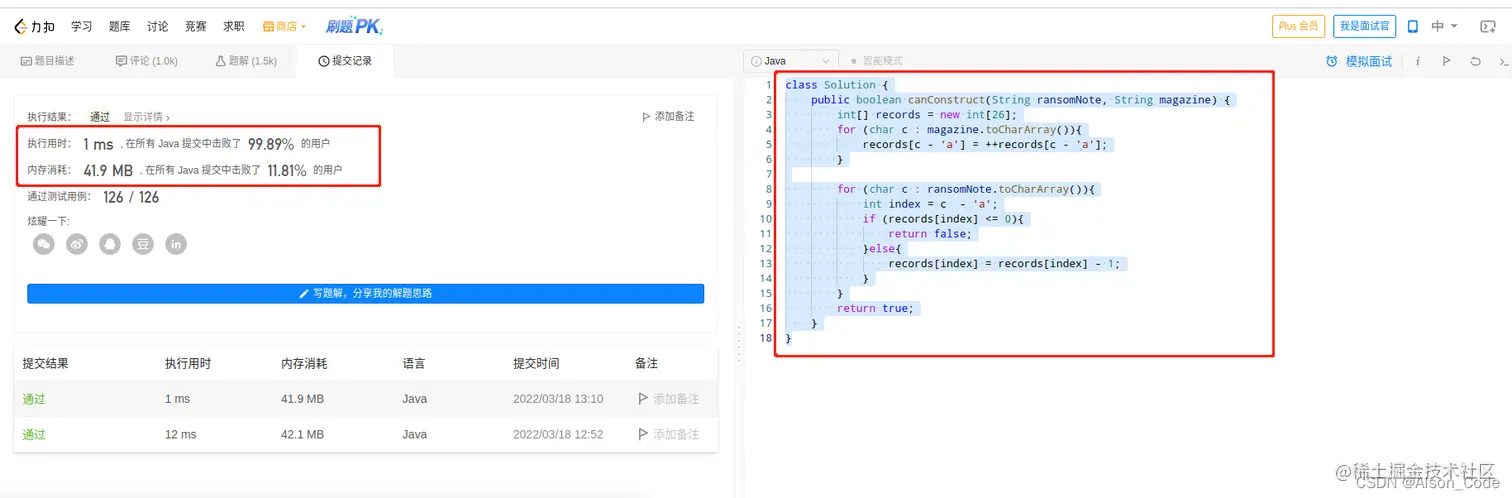Expand 显示详情 result details
This screenshot has height=498, width=1512.
tap(146, 117)
